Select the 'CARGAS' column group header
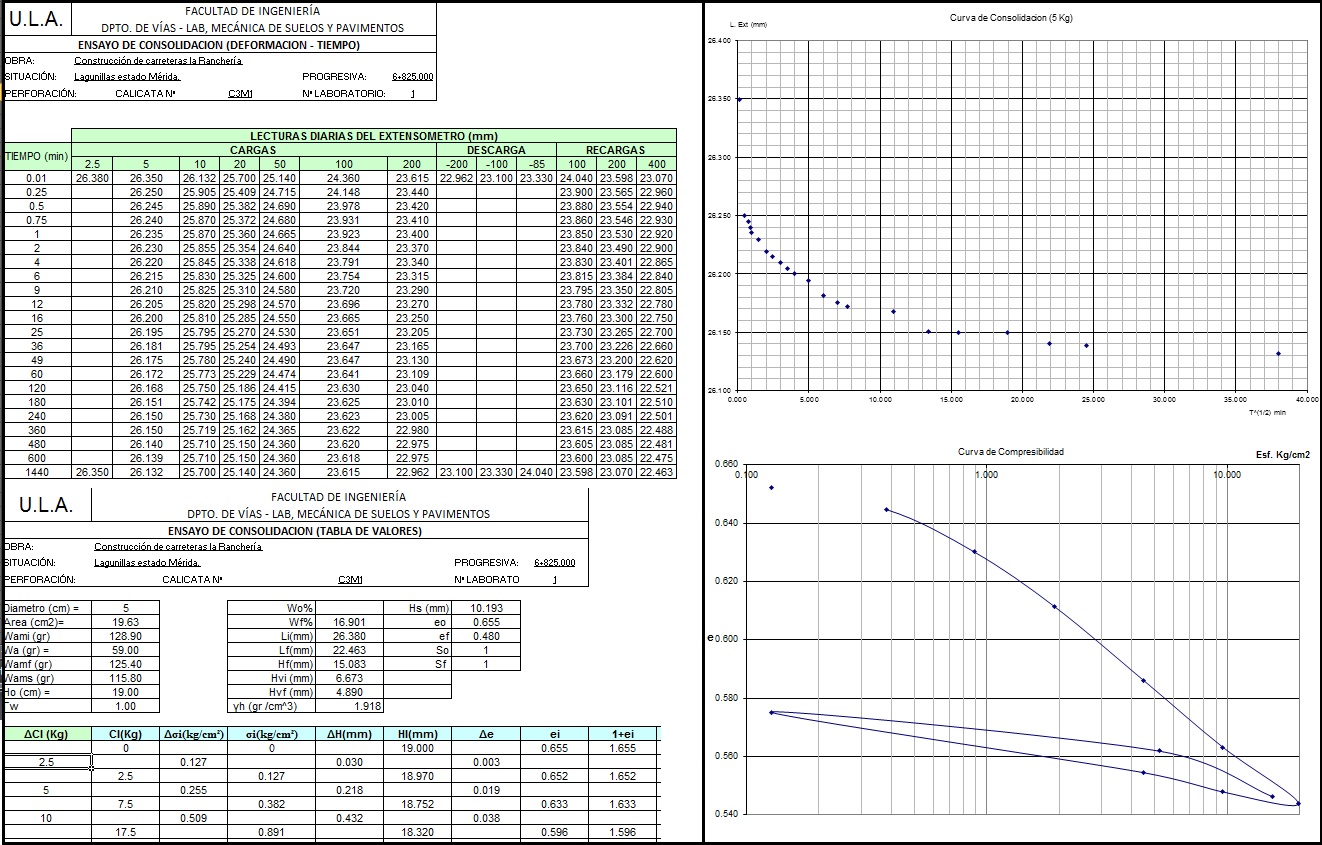 pos(254,150)
